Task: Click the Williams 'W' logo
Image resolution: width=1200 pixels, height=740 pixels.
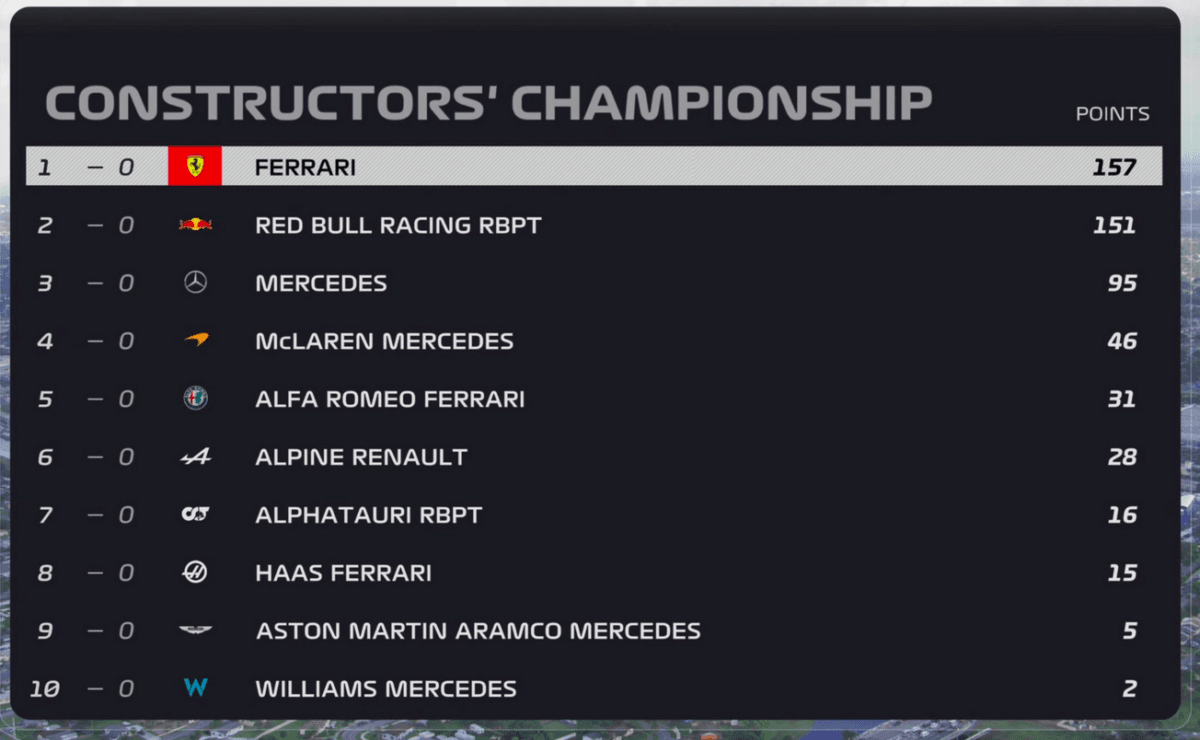Action: click(x=195, y=688)
